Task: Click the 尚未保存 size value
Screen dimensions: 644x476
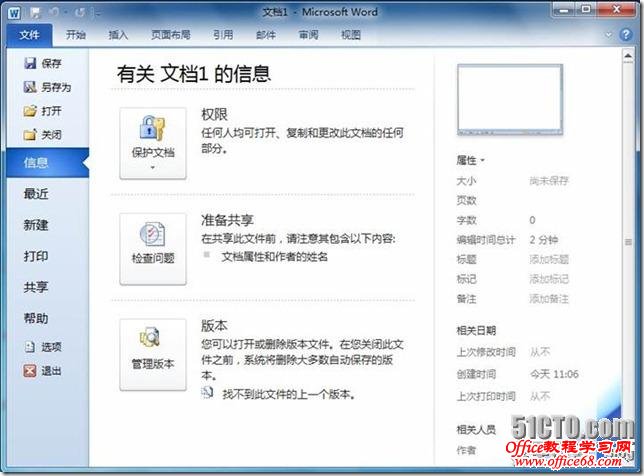Action: click(x=549, y=180)
